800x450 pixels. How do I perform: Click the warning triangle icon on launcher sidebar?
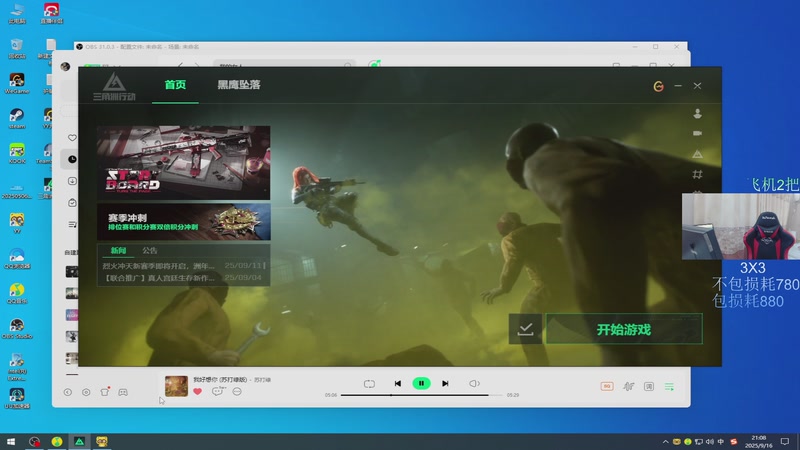point(697,154)
